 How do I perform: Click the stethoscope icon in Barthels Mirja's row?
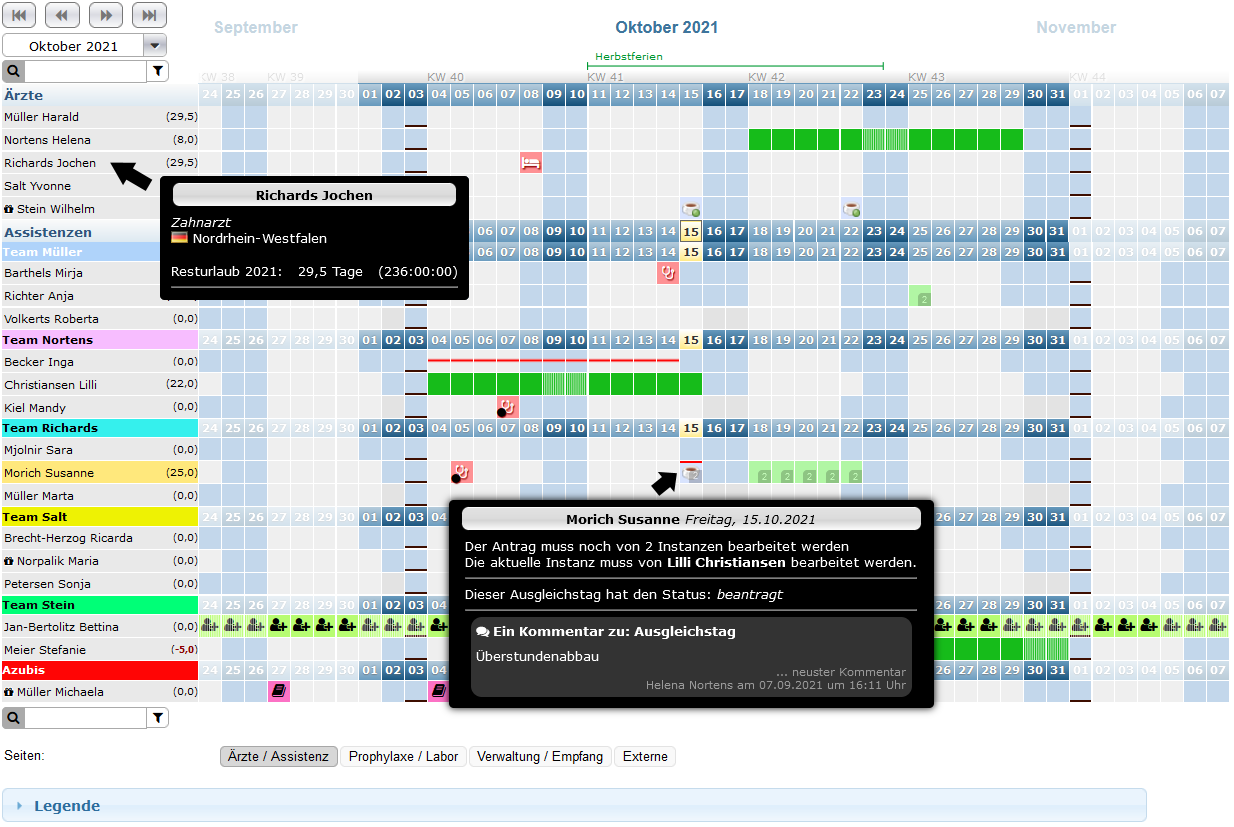coord(668,272)
